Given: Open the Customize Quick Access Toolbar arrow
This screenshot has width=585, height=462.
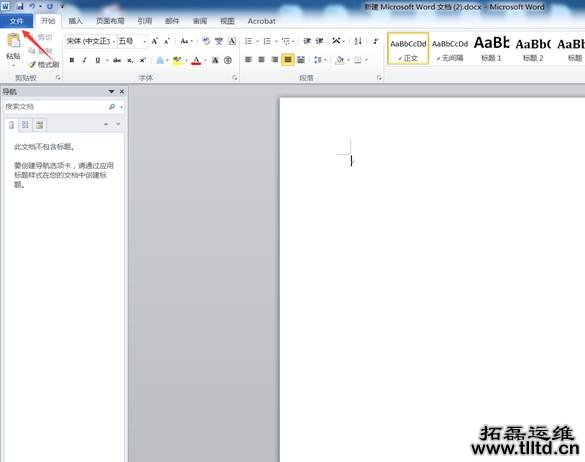Looking at the screenshot, I should (x=62, y=6).
